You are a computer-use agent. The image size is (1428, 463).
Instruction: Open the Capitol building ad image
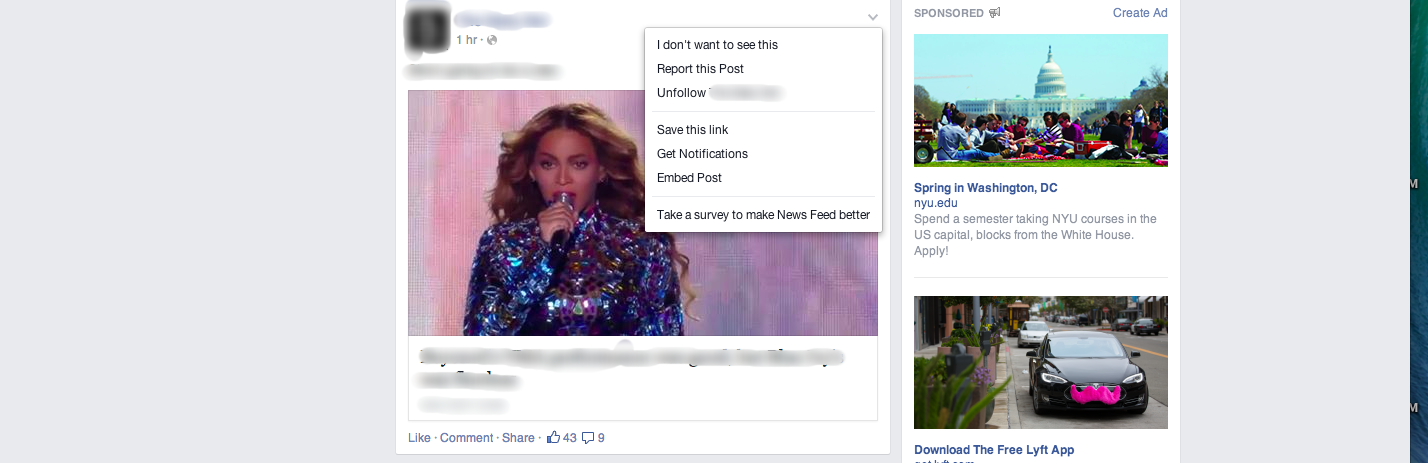point(1041,100)
